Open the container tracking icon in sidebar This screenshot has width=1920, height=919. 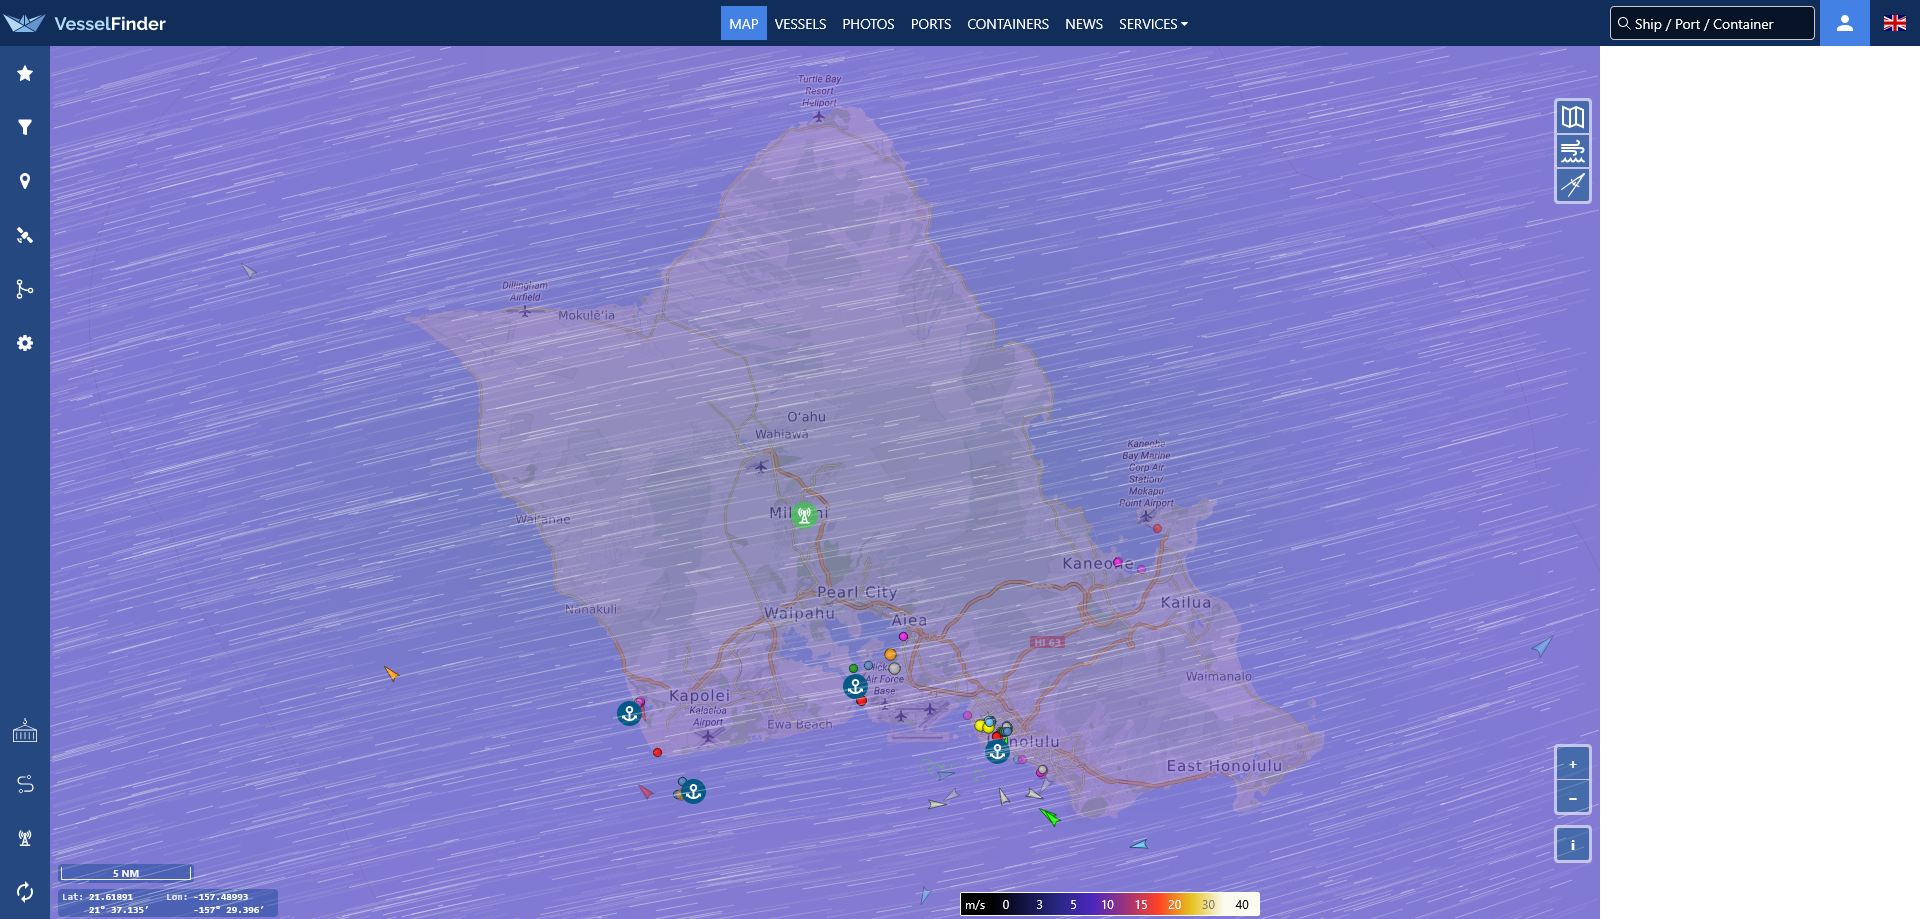point(25,731)
